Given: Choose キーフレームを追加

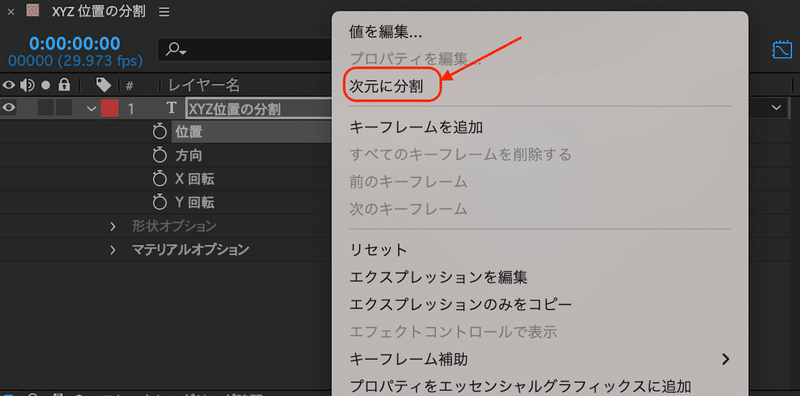Looking at the screenshot, I should coord(416,128).
